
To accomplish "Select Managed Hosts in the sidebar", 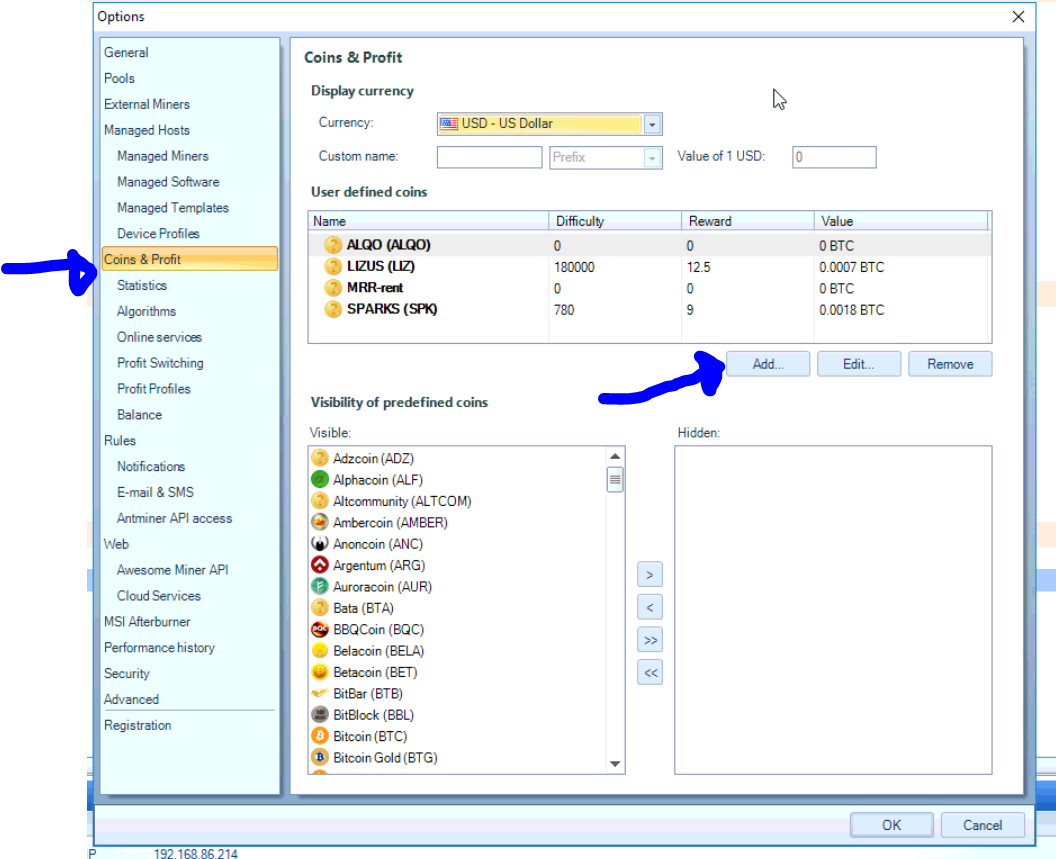I will click(147, 130).
